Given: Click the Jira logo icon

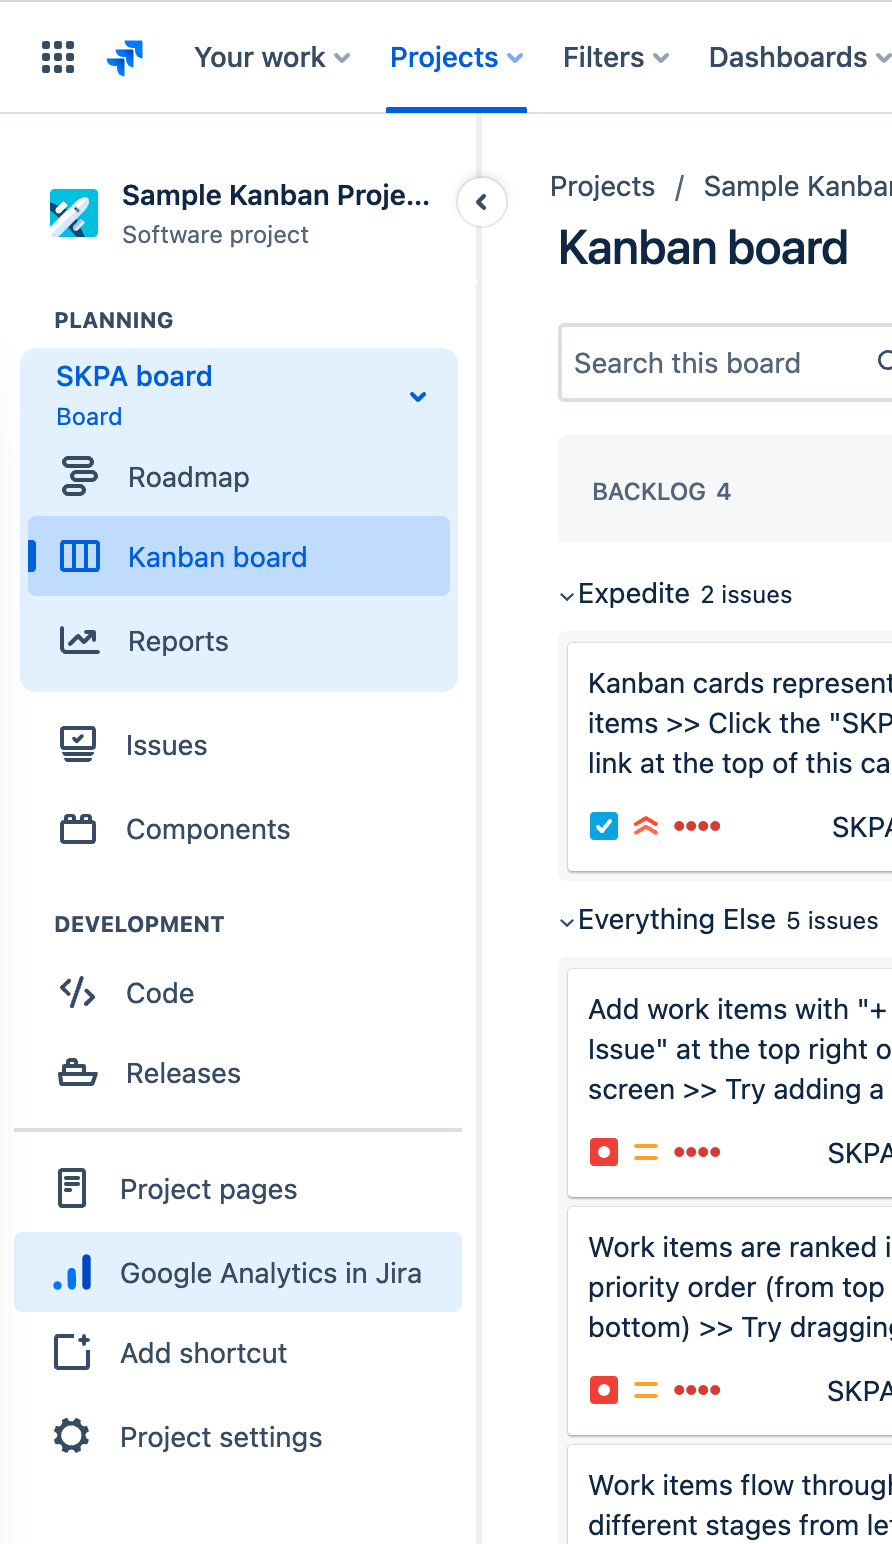Looking at the screenshot, I should (125, 57).
